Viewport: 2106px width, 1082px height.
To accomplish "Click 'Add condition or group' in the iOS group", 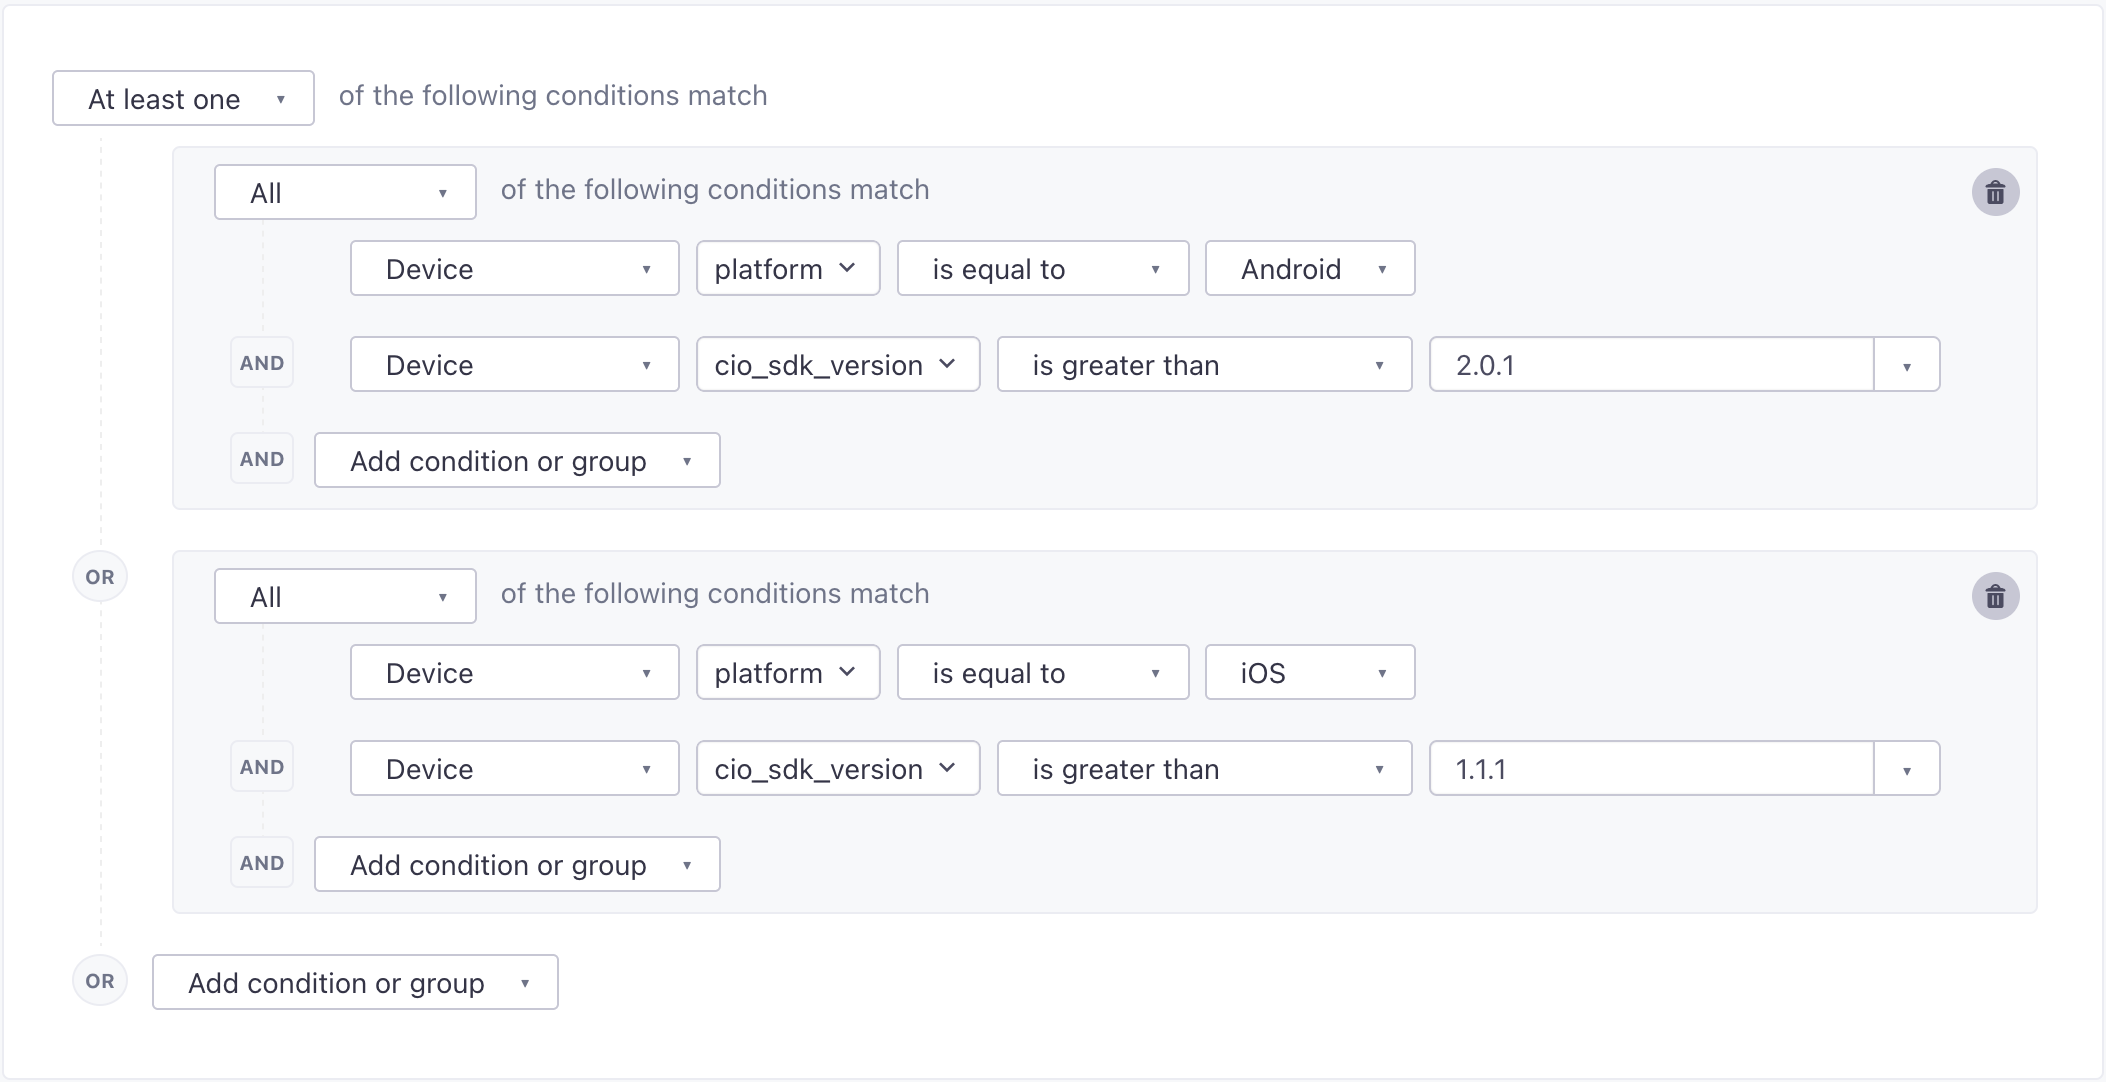I will tap(516, 864).
